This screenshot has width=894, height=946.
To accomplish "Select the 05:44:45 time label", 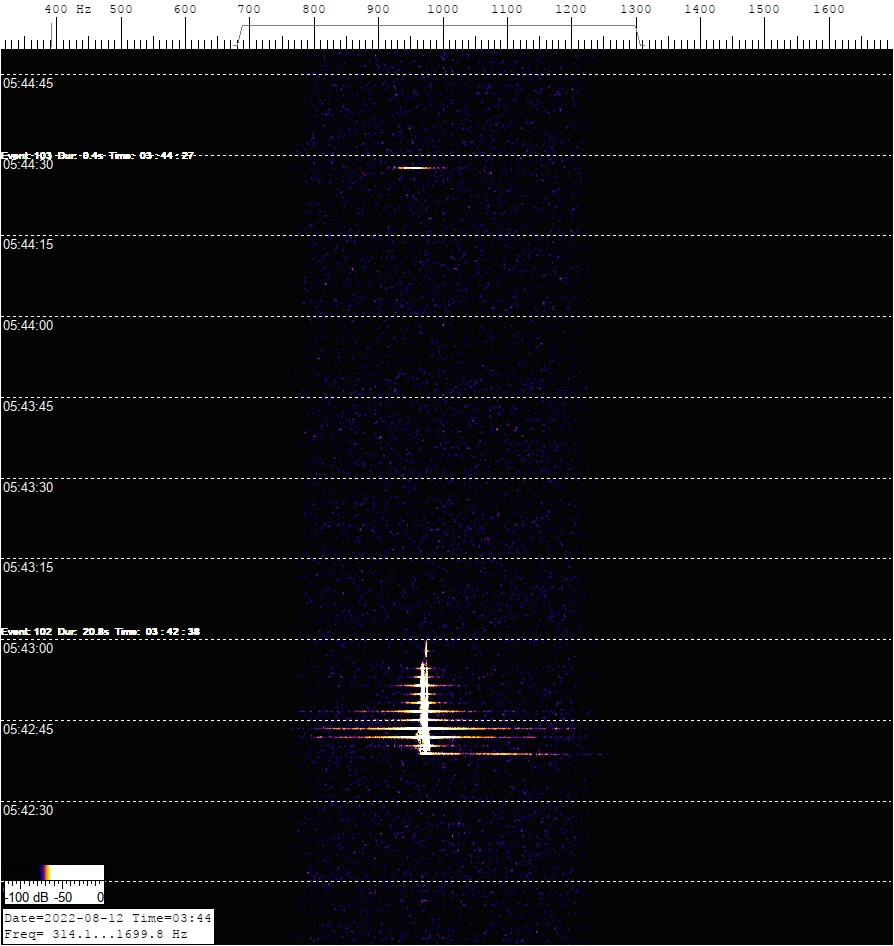I will coord(28,83).
